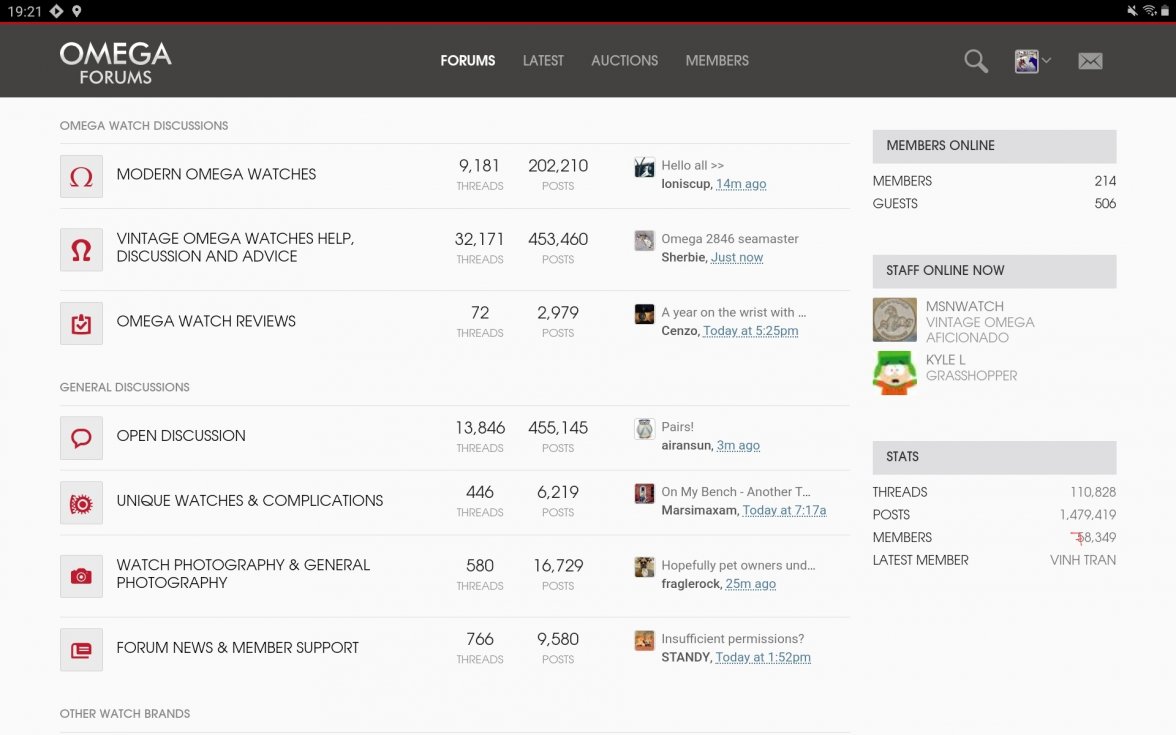Select the gear icon for Unique Watches & Complications
This screenshot has width=1176, height=735.
(81, 502)
